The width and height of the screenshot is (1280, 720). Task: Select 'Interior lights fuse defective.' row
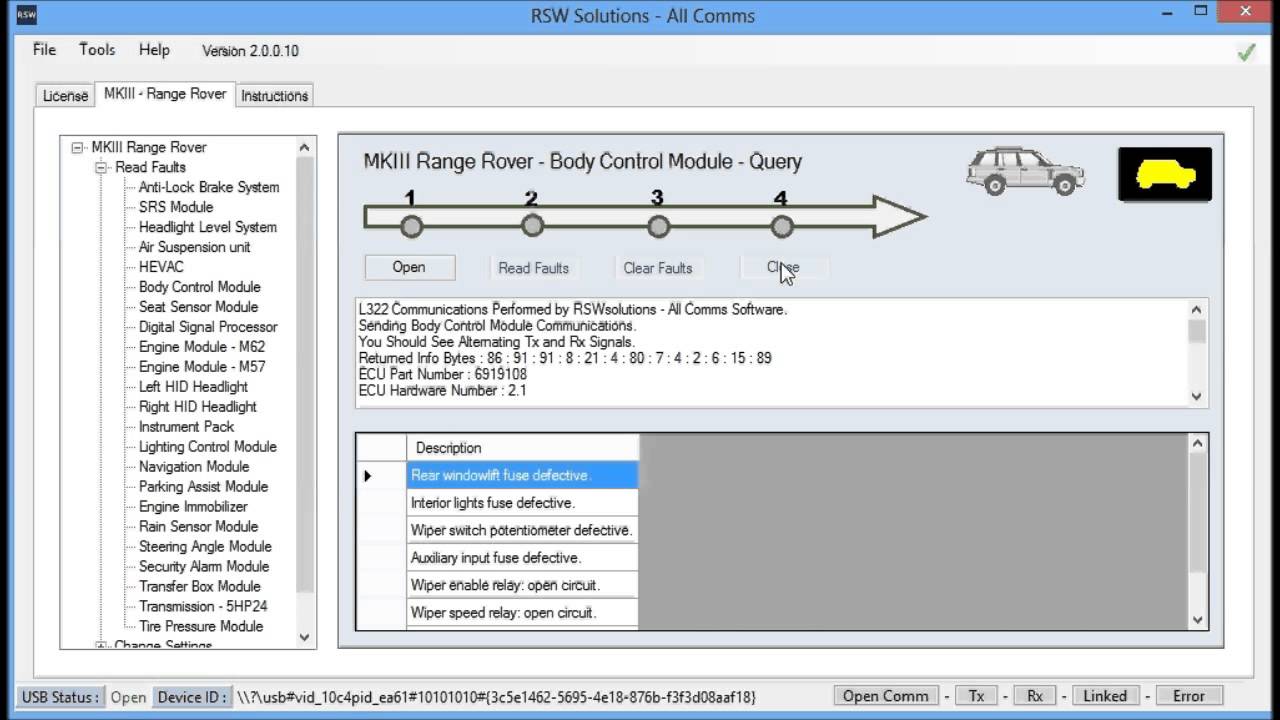[522, 503]
